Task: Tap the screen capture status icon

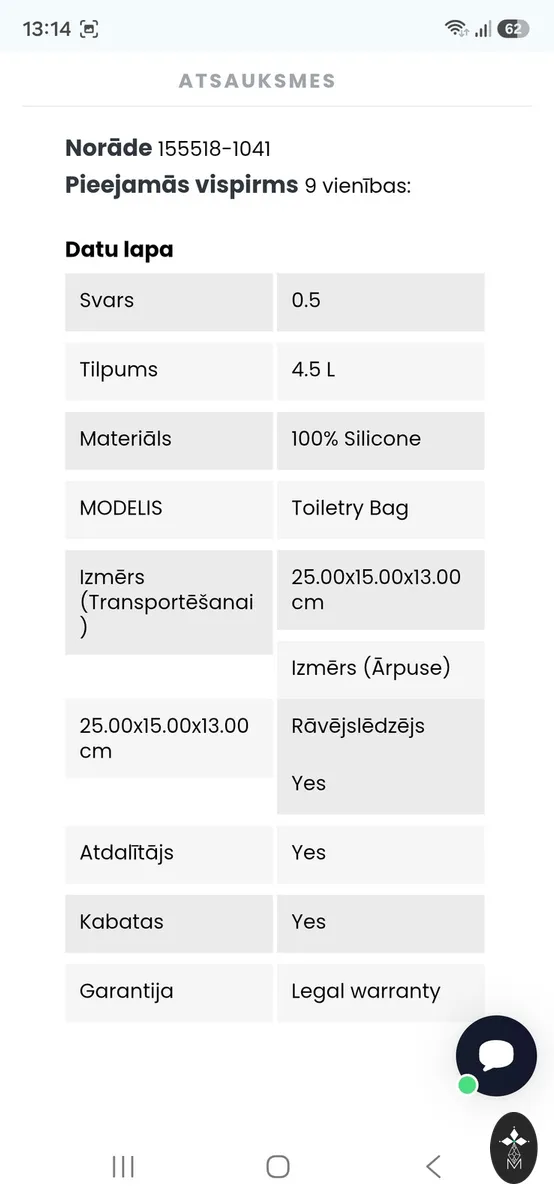Action: [89, 29]
